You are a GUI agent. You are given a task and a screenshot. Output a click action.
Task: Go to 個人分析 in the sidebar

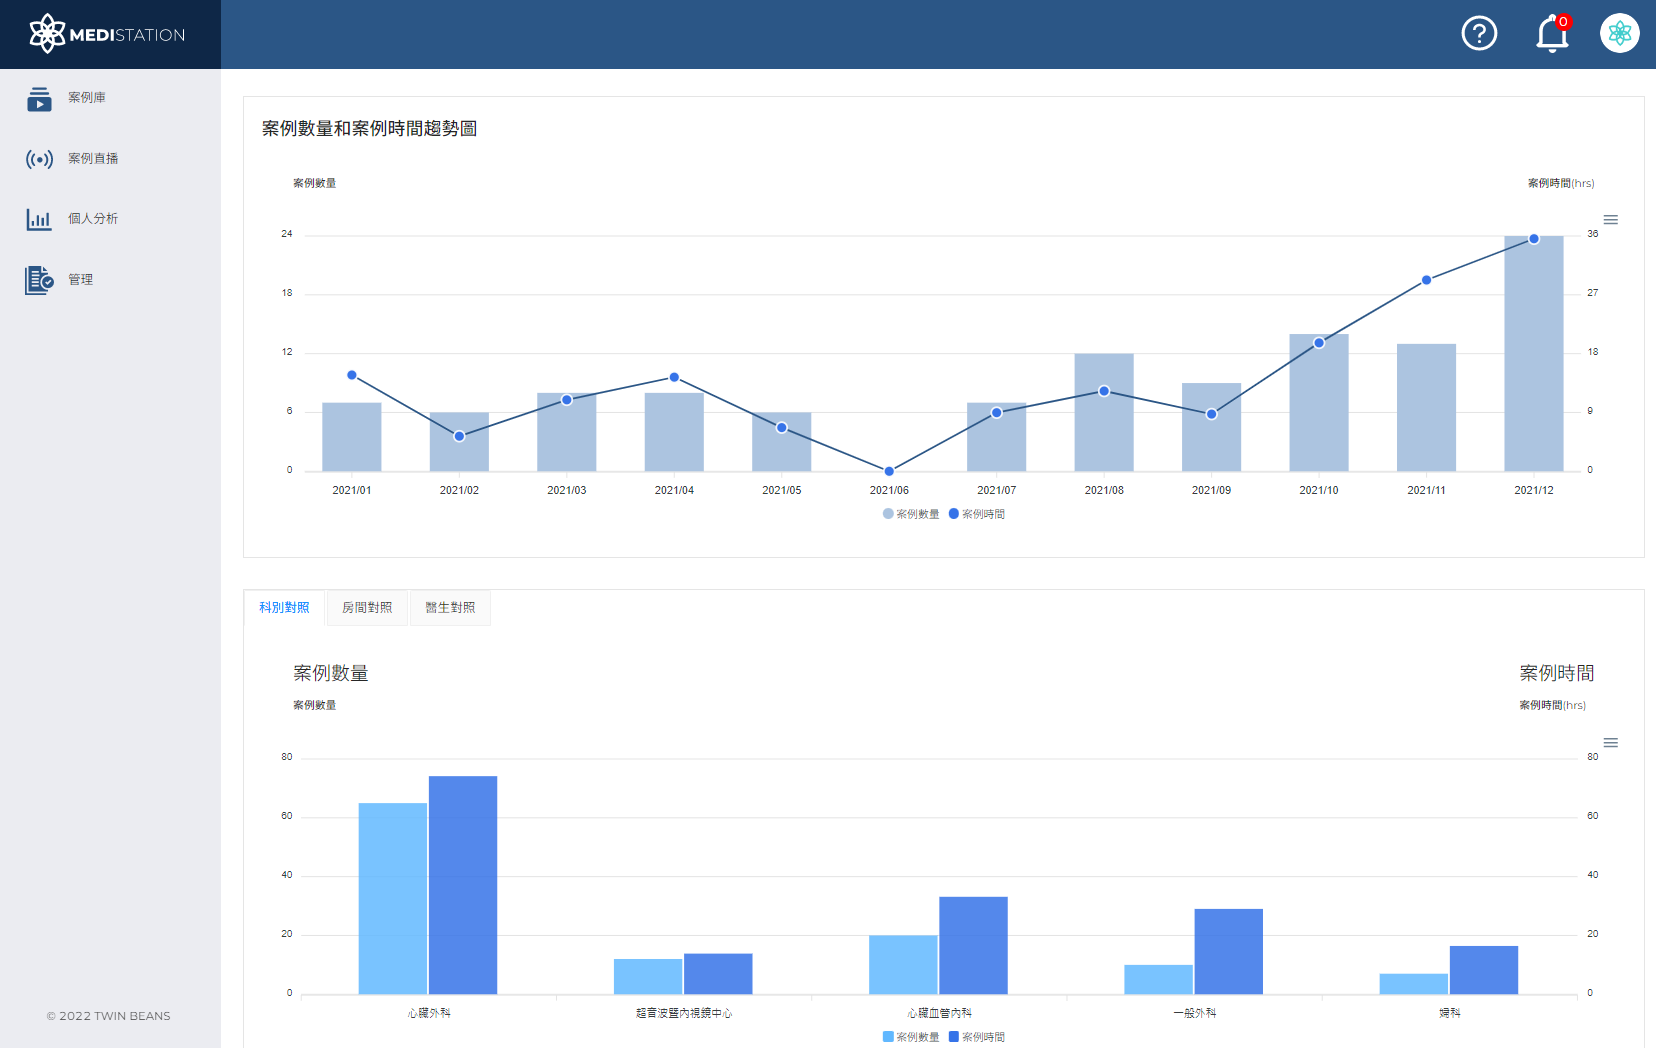[93, 219]
